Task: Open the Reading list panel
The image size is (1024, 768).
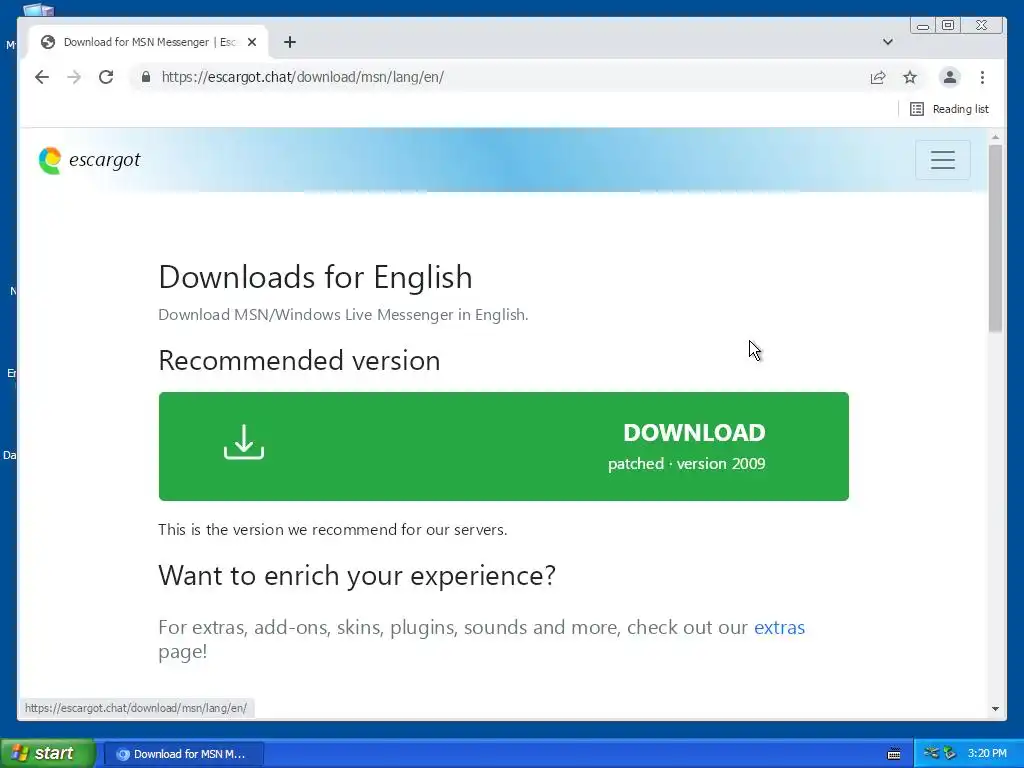Action: click(950, 109)
